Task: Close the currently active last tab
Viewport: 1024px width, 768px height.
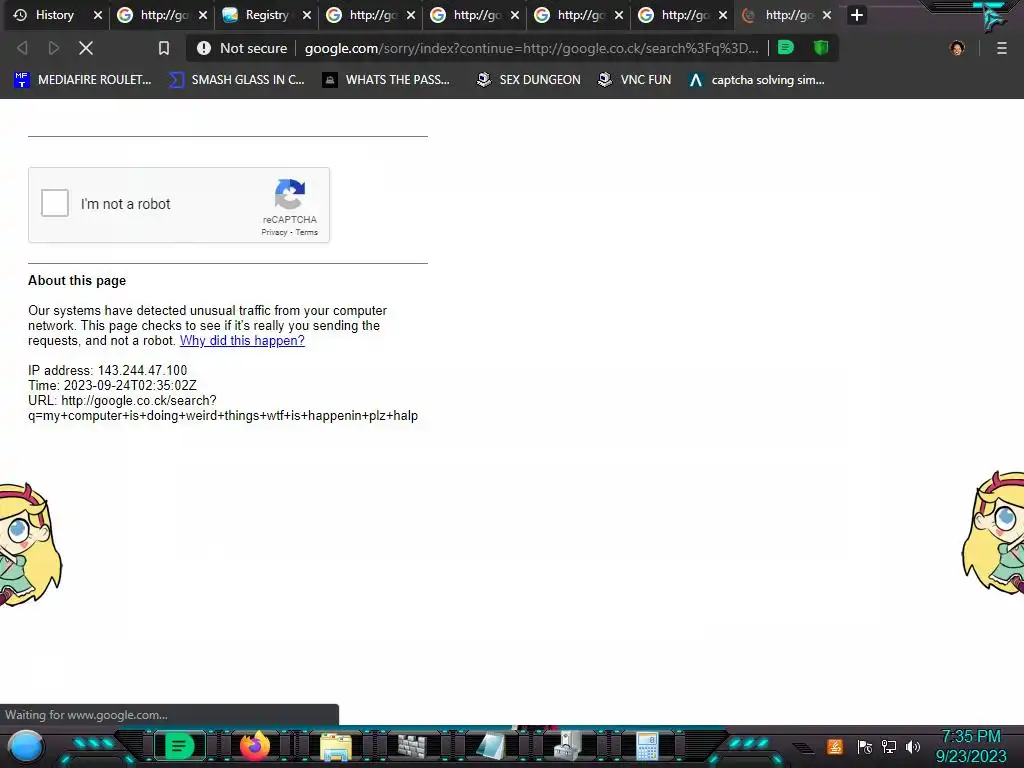Action: pyautogui.click(x=827, y=15)
